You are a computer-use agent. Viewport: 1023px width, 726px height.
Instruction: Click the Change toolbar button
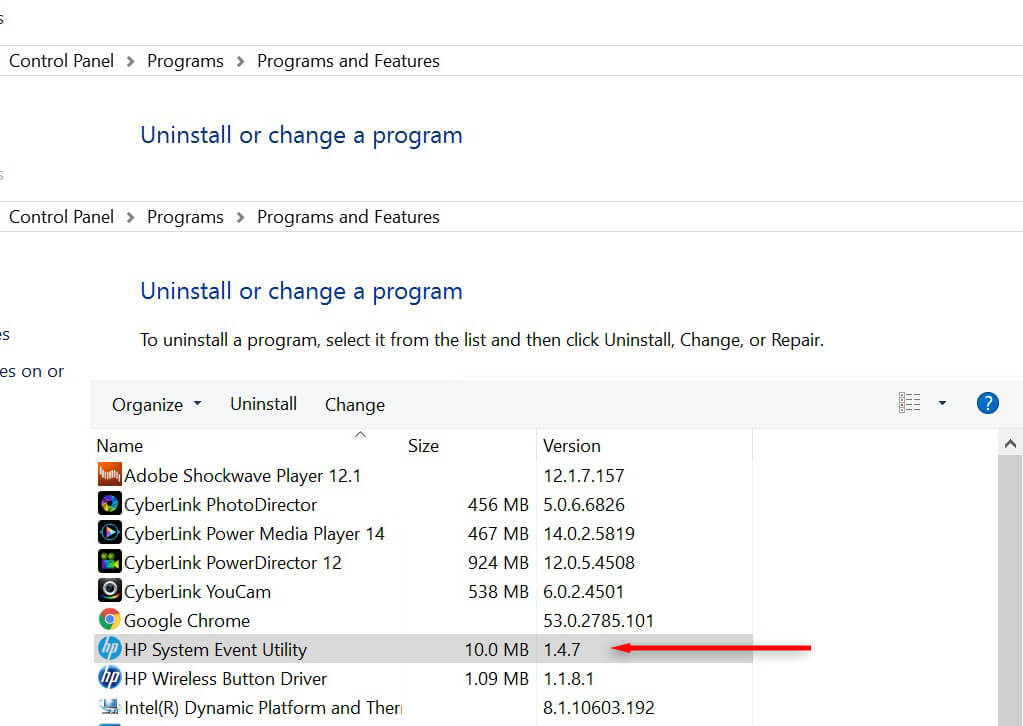(x=354, y=404)
